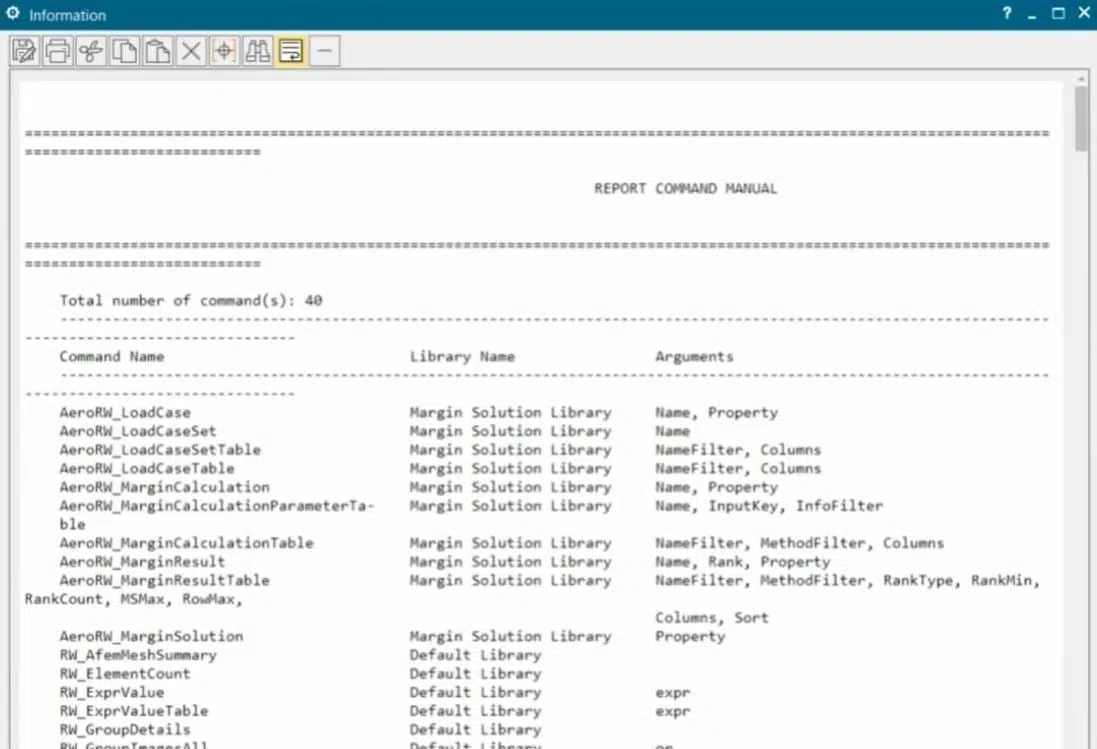The height and width of the screenshot is (749, 1097).
Task: Select the AeroRW_LoadCaseSet command text
Action: [x=138, y=431]
